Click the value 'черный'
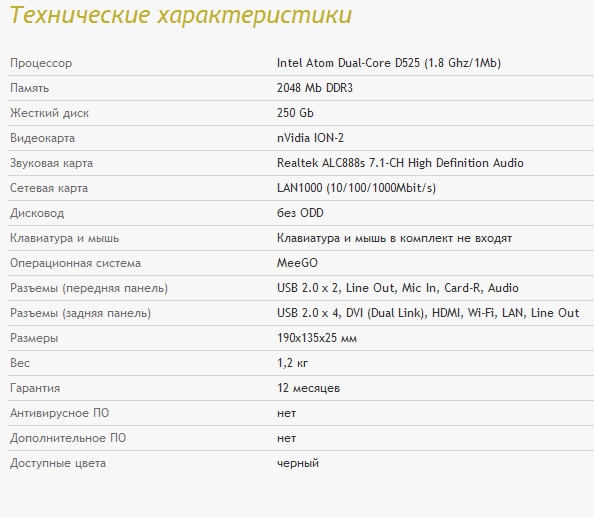 click(x=298, y=463)
